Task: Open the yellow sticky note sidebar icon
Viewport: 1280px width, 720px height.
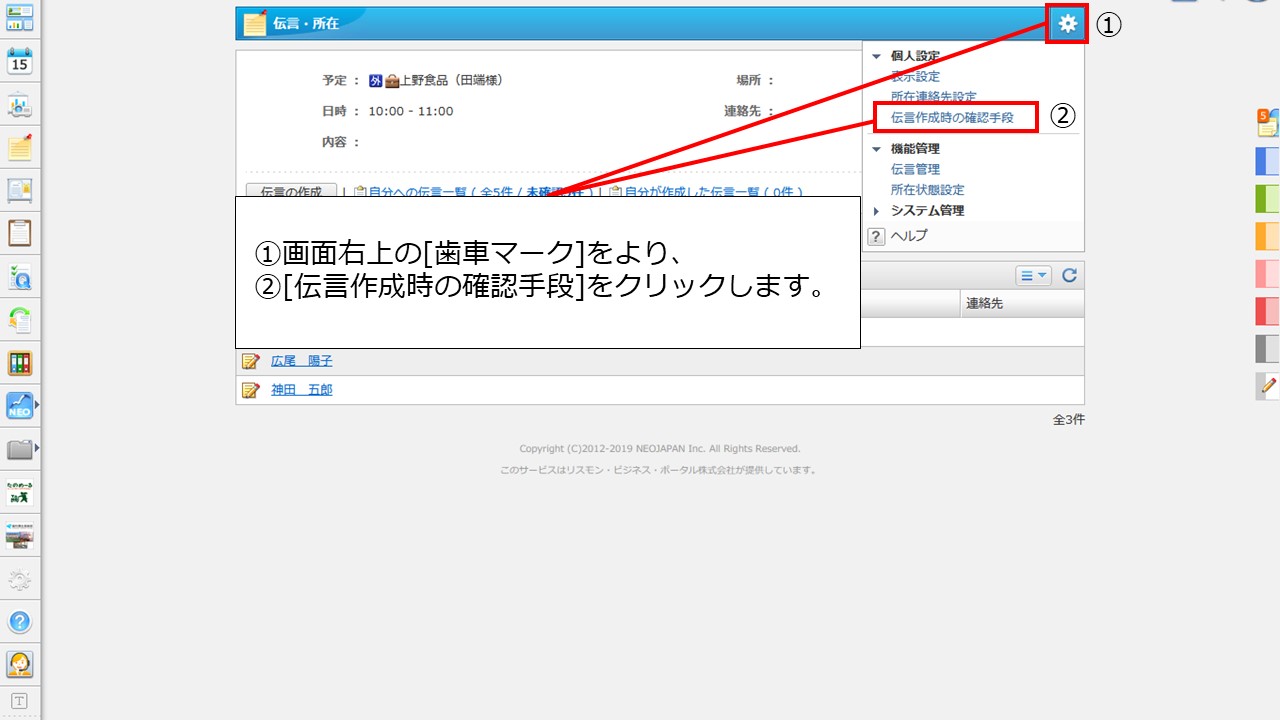Action: pyautogui.click(x=20, y=148)
